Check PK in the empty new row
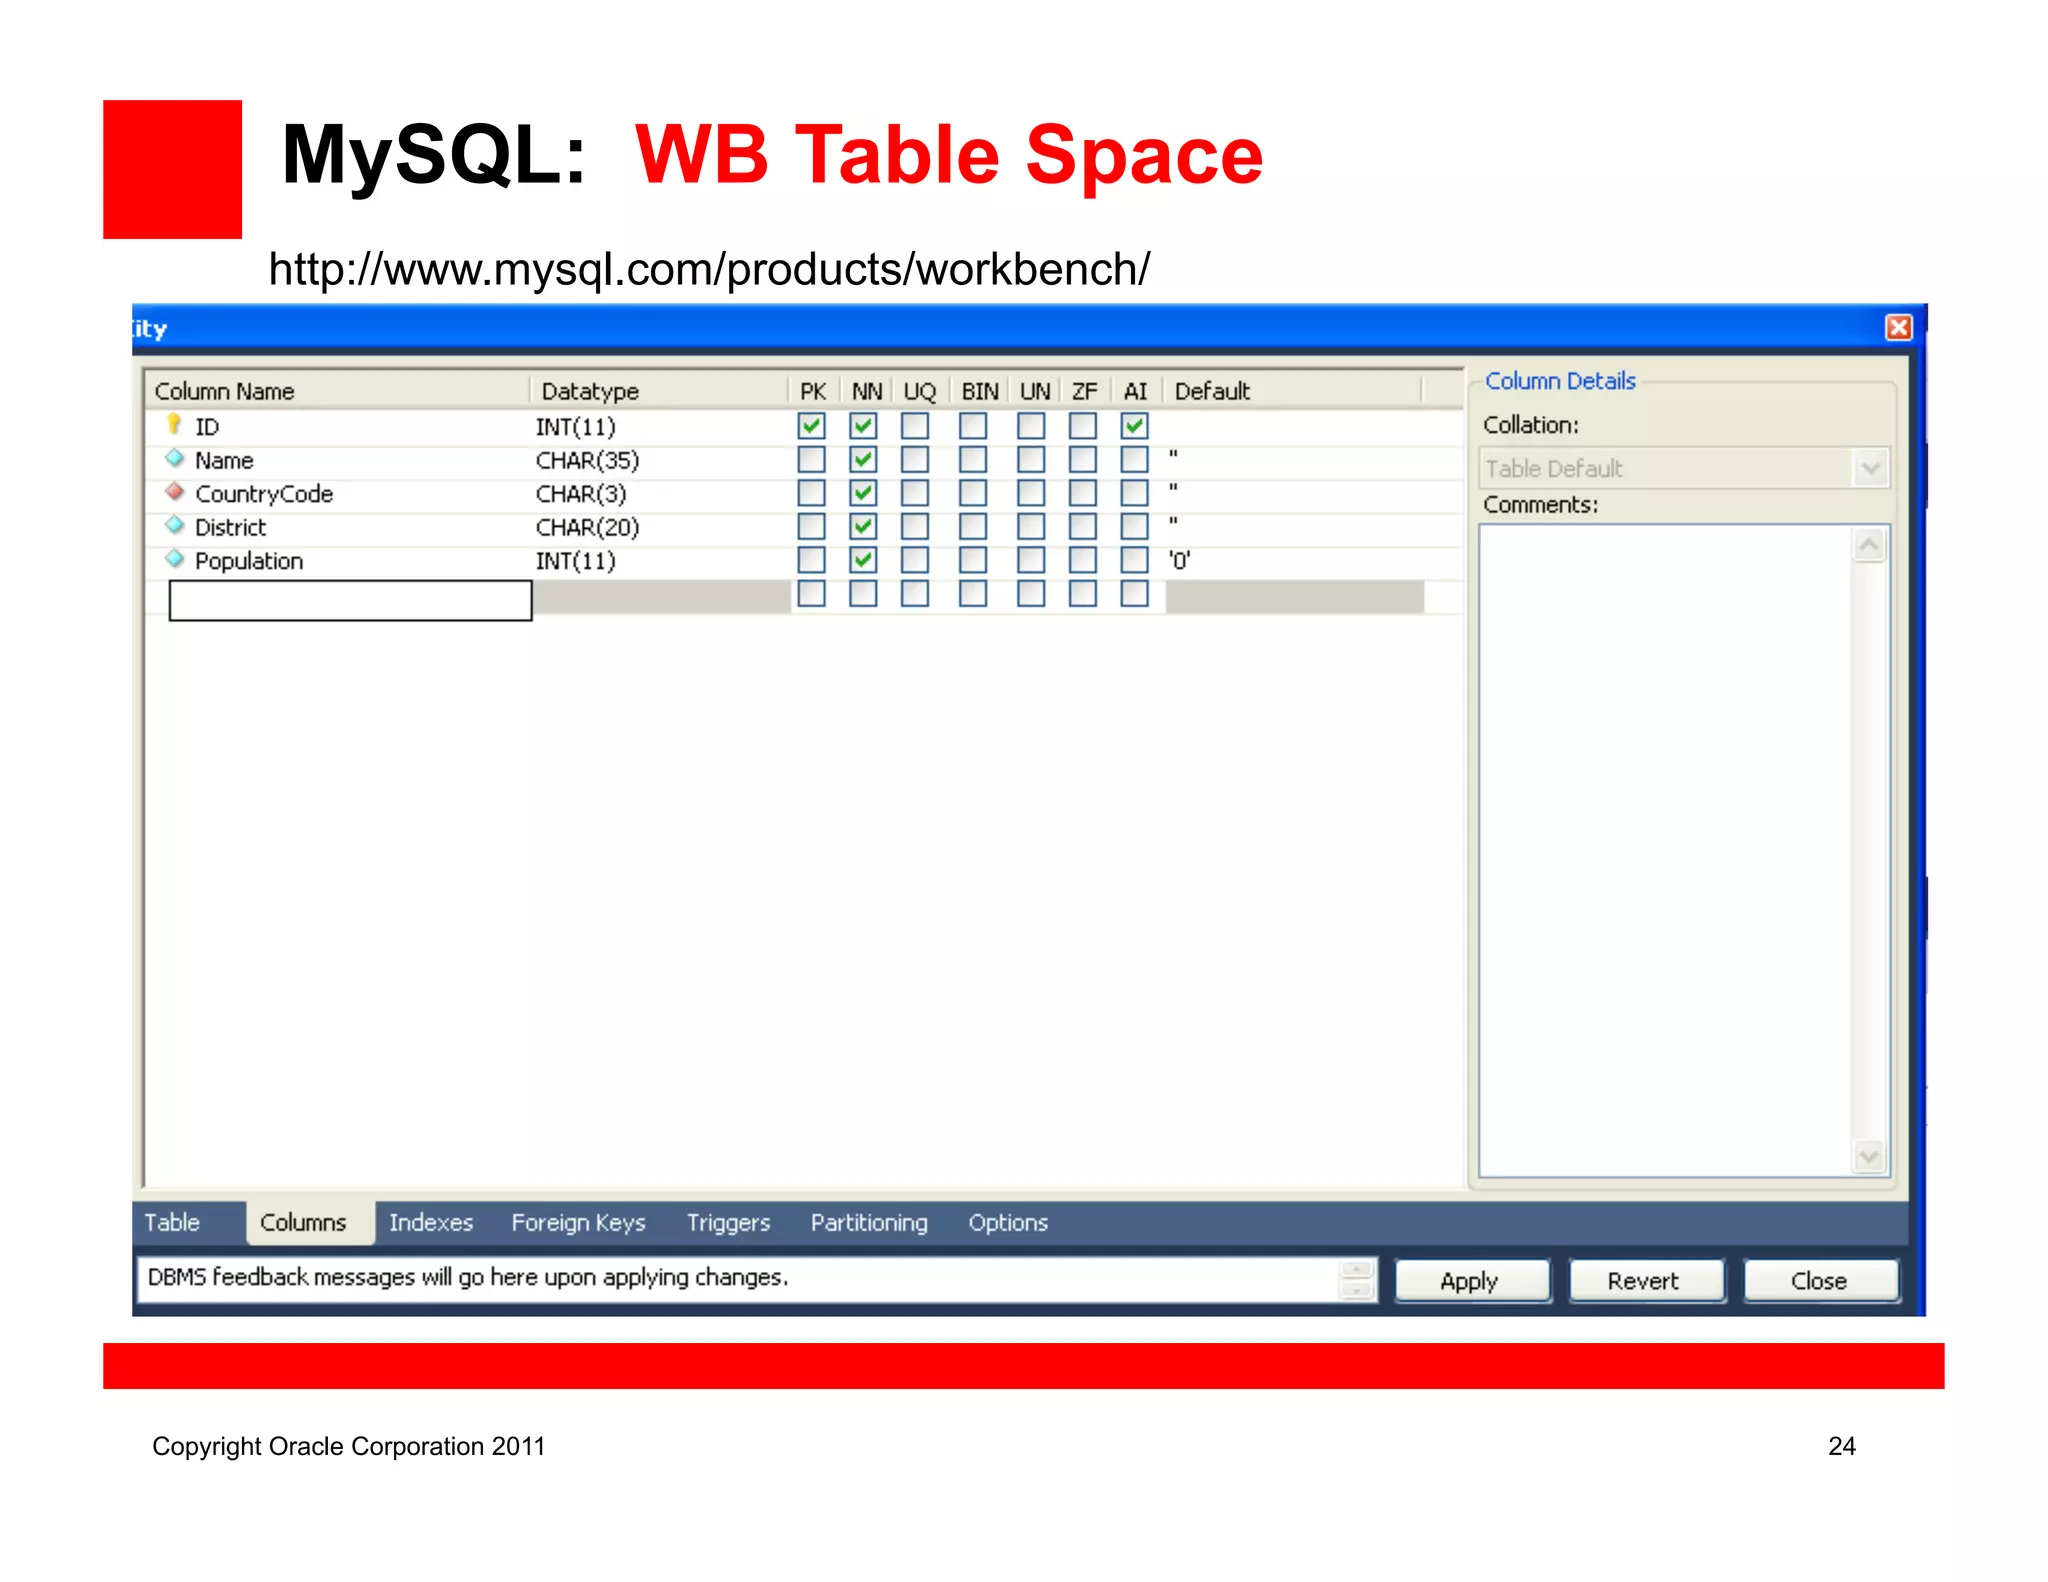Image resolution: width=2048 pixels, height=1582 pixels. coord(811,594)
